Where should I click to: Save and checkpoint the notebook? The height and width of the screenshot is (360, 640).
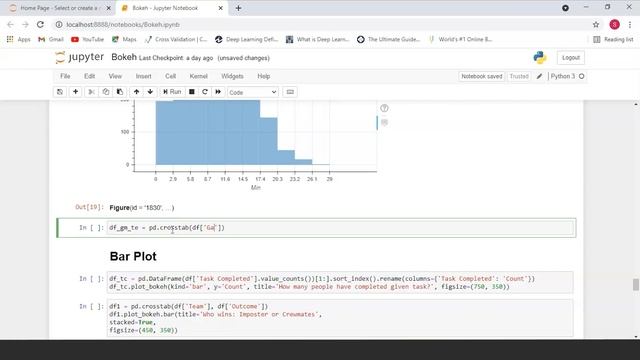click(60, 92)
